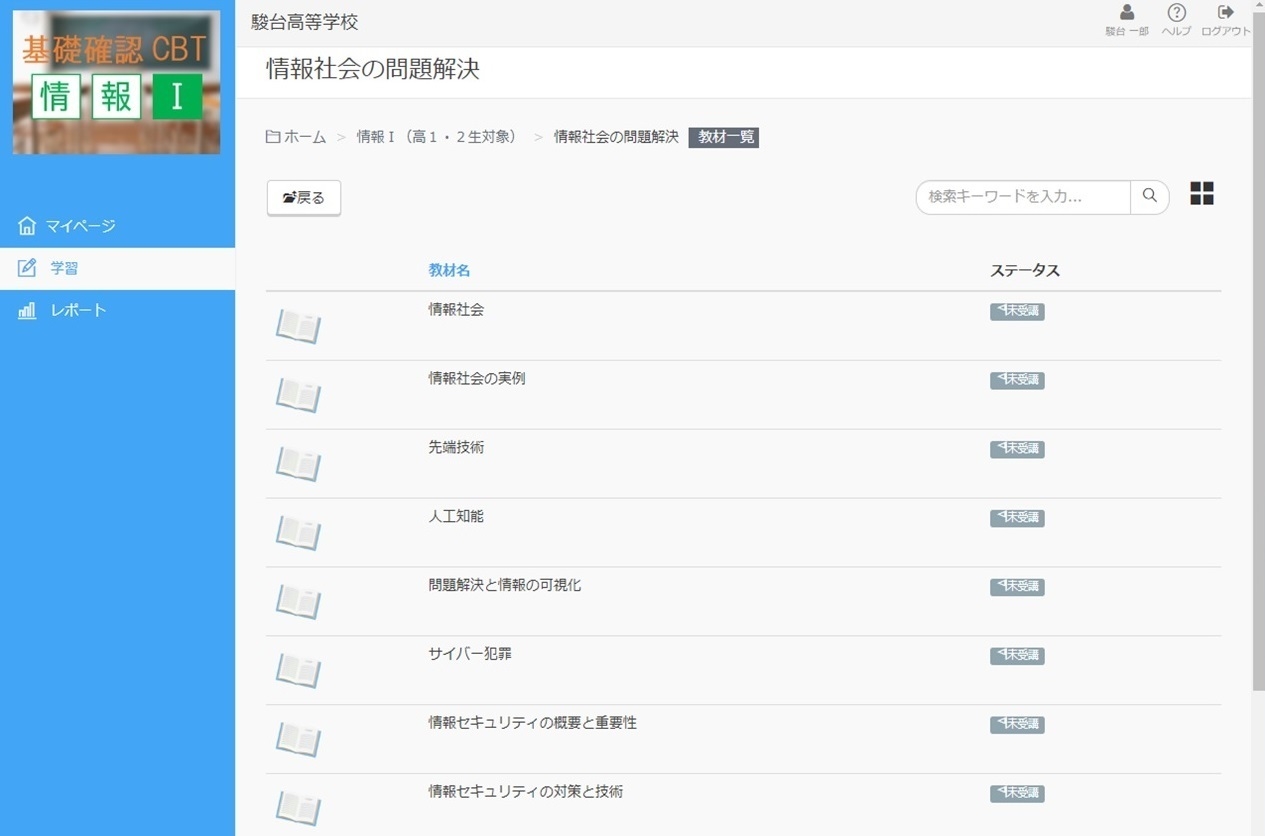
Task: Click the 未受講 badge for 先端技術
Action: point(1017,449)
